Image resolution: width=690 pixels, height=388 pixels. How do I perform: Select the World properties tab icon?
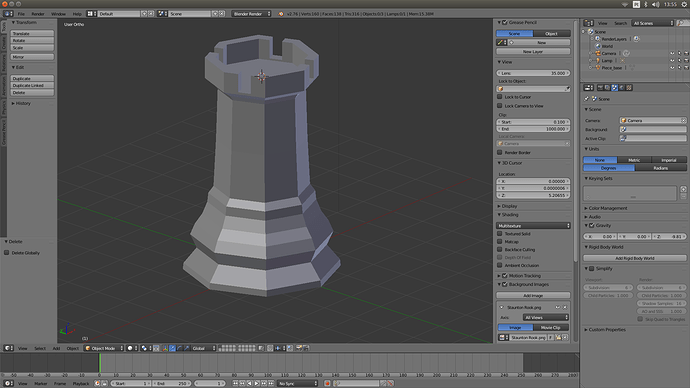tap(622, 88)
